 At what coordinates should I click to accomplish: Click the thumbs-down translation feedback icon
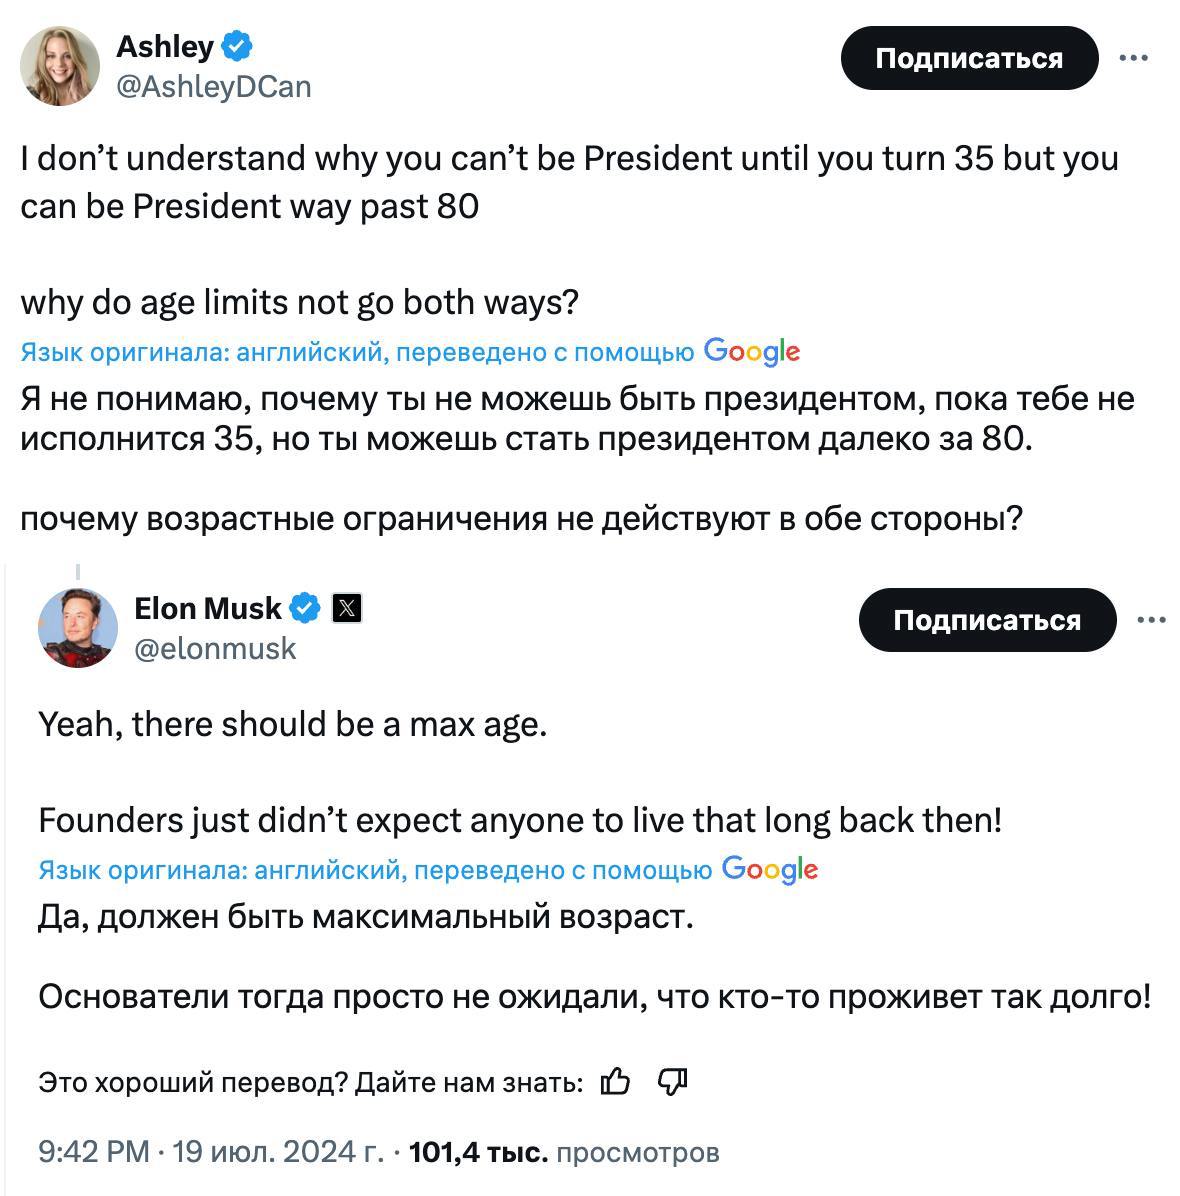click(x=672, y=1081)
